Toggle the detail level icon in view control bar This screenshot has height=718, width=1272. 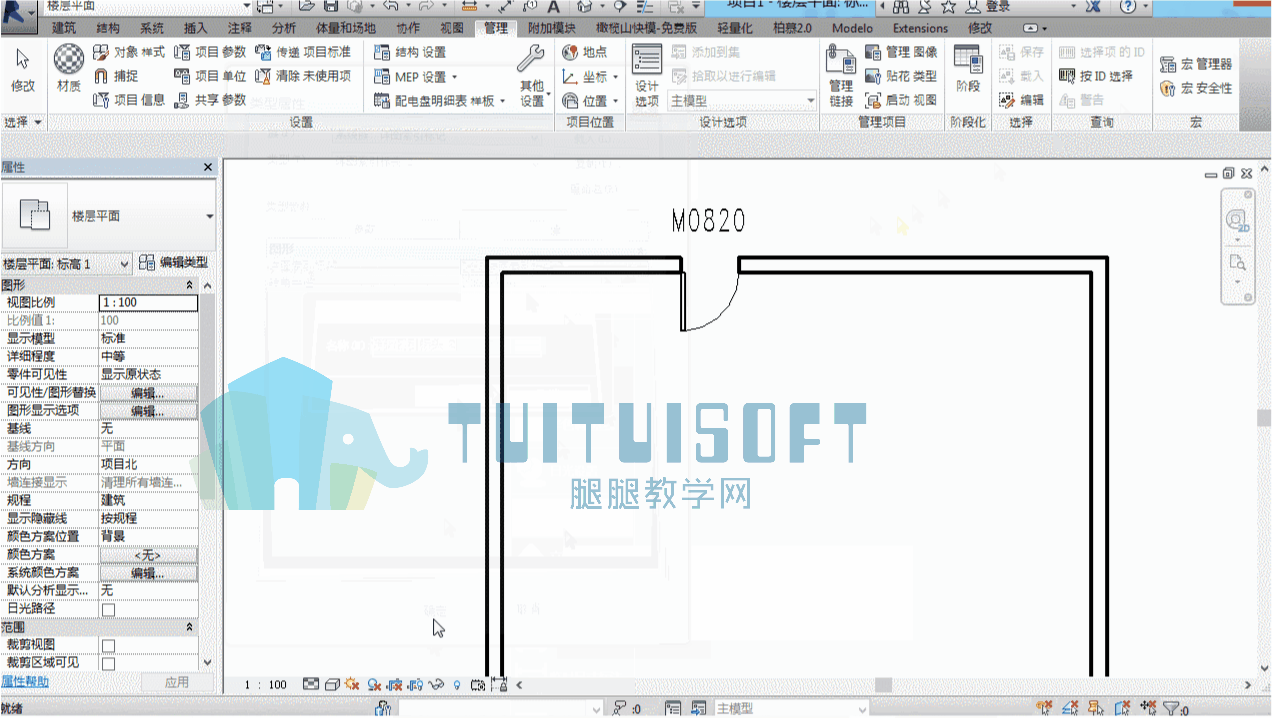[310, 685]
